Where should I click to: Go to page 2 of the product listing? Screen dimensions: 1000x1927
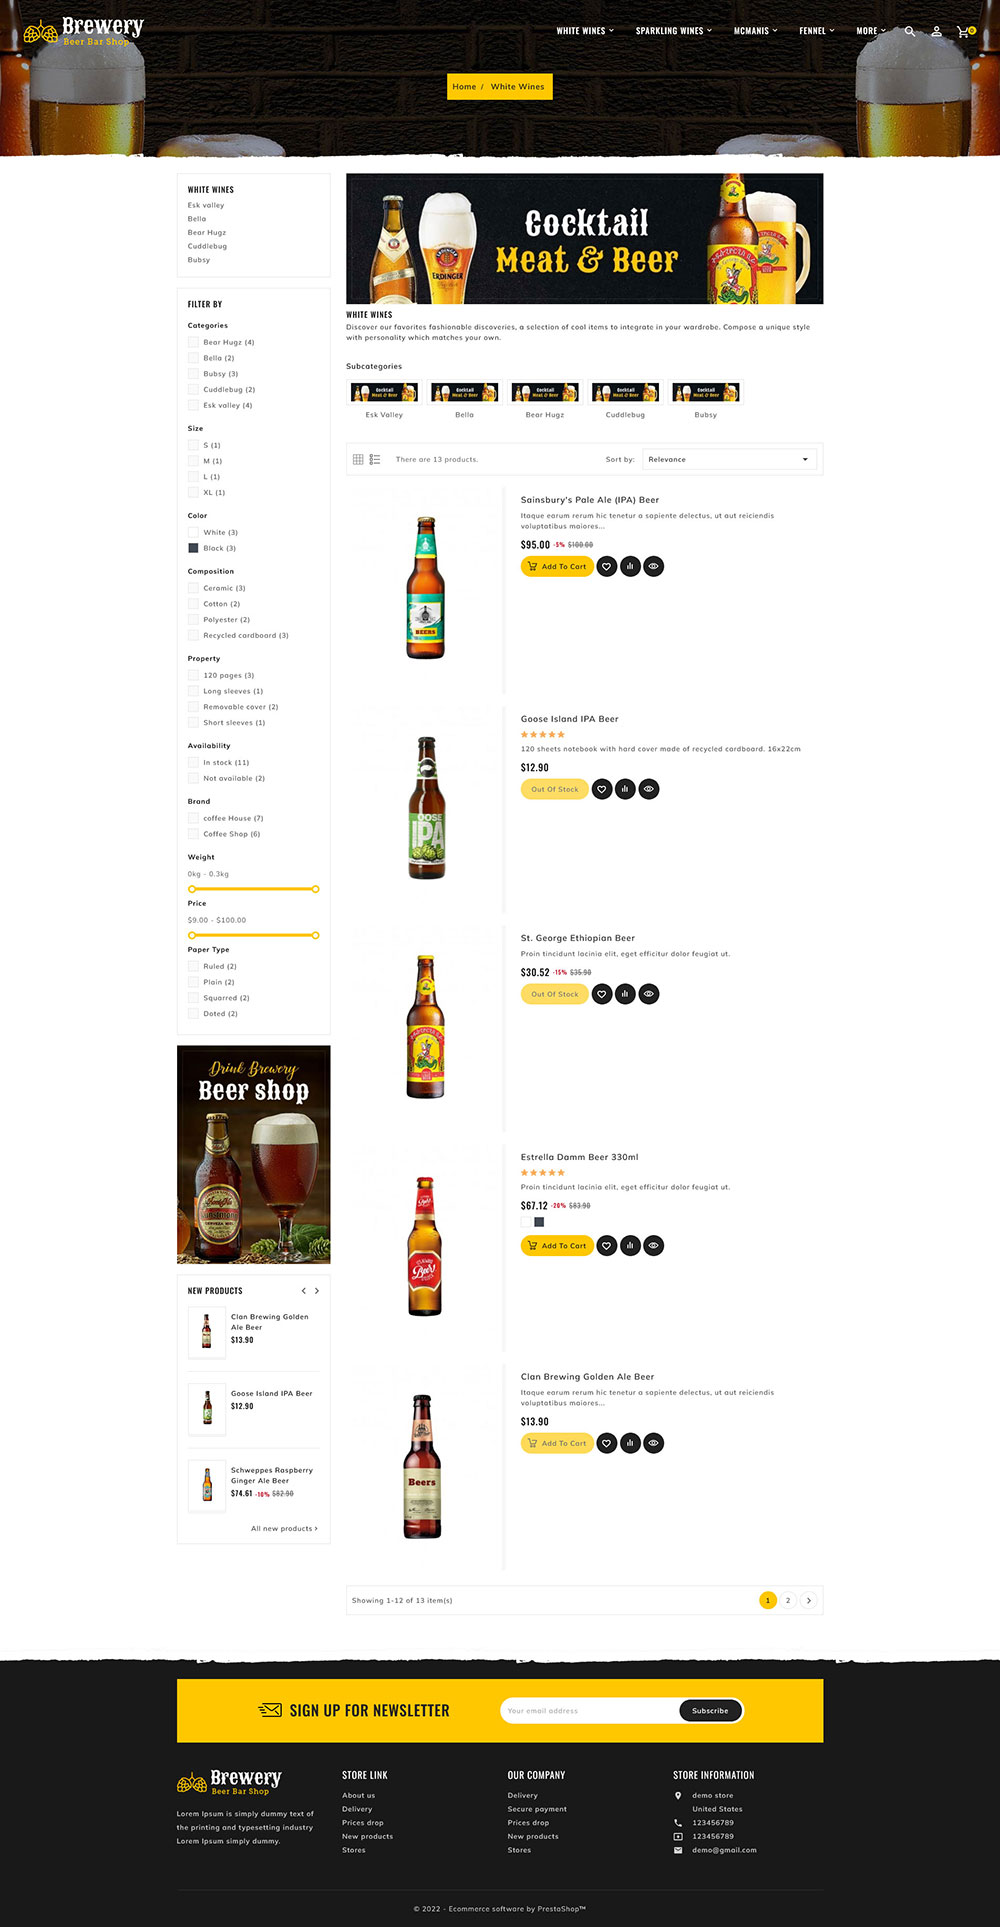pyautogui.click(x=787, y=1600)
